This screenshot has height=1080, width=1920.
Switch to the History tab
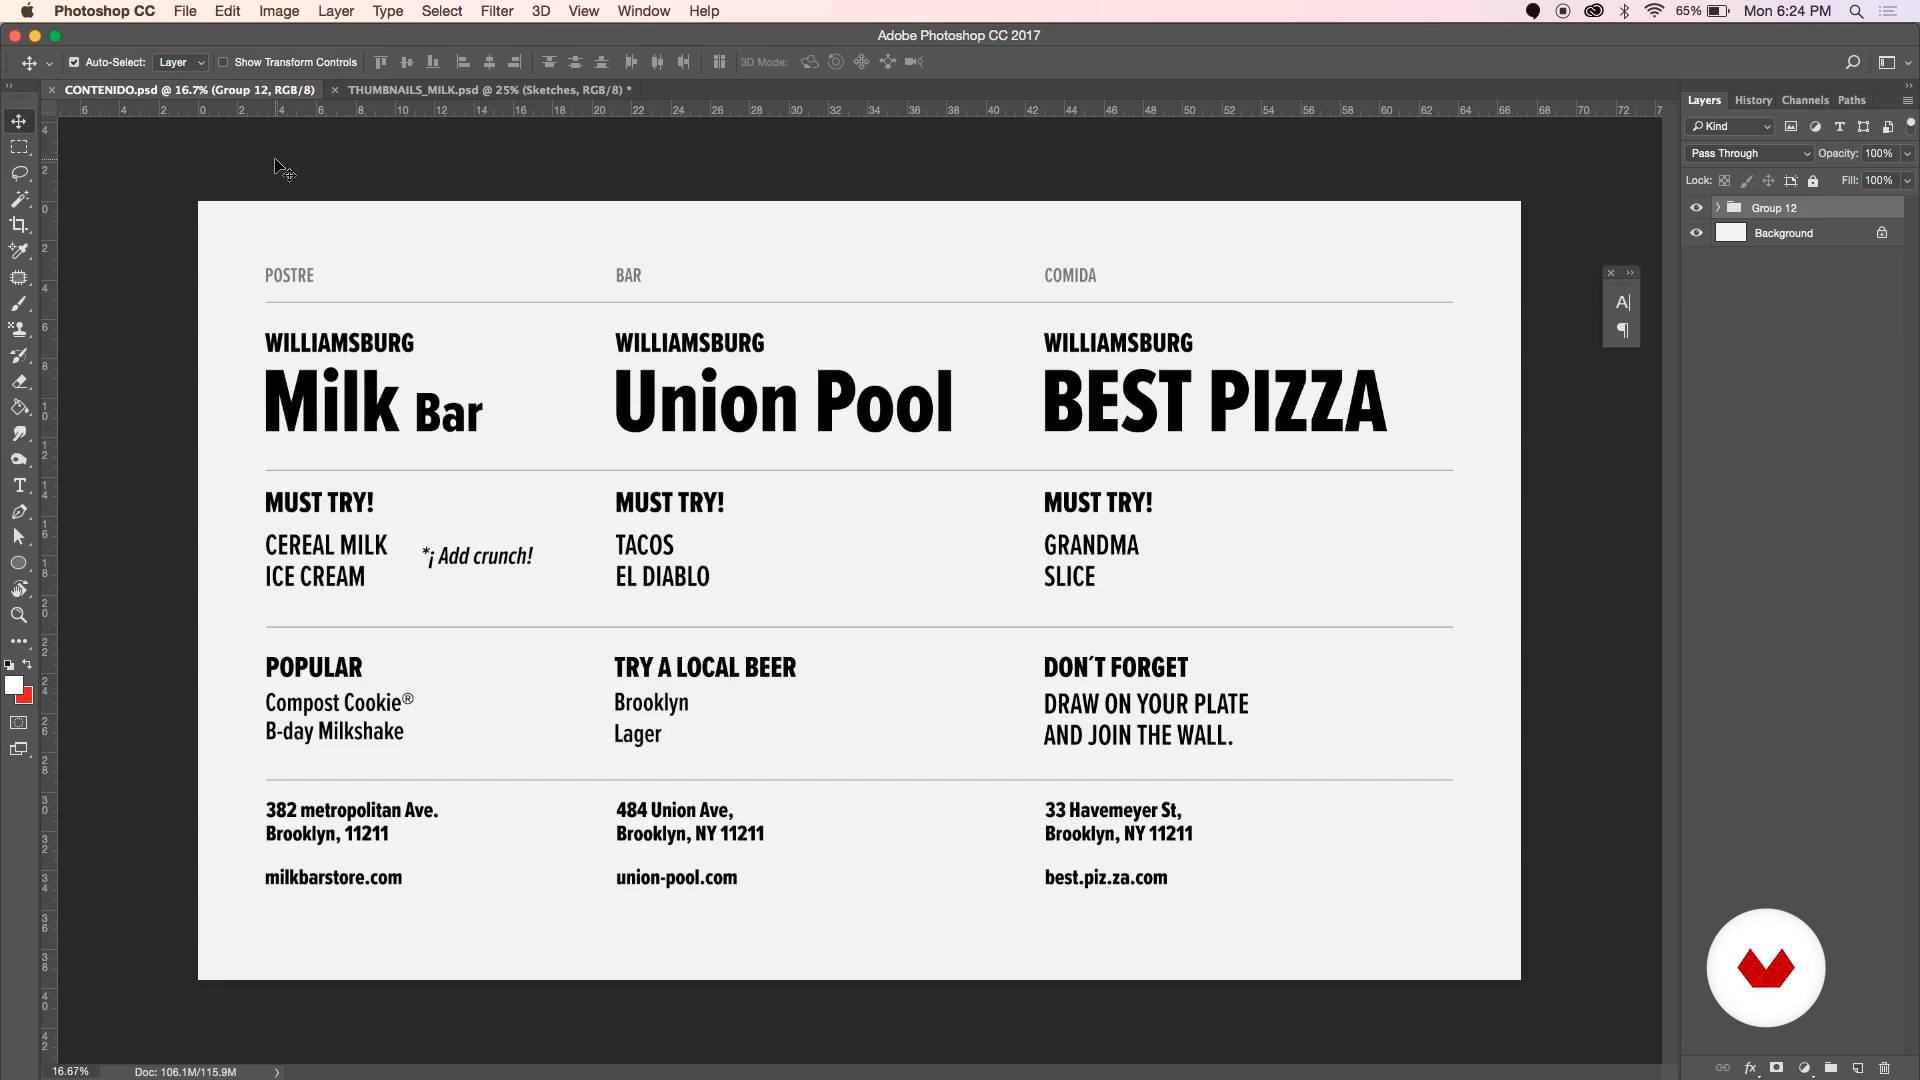coord(1753,100)
